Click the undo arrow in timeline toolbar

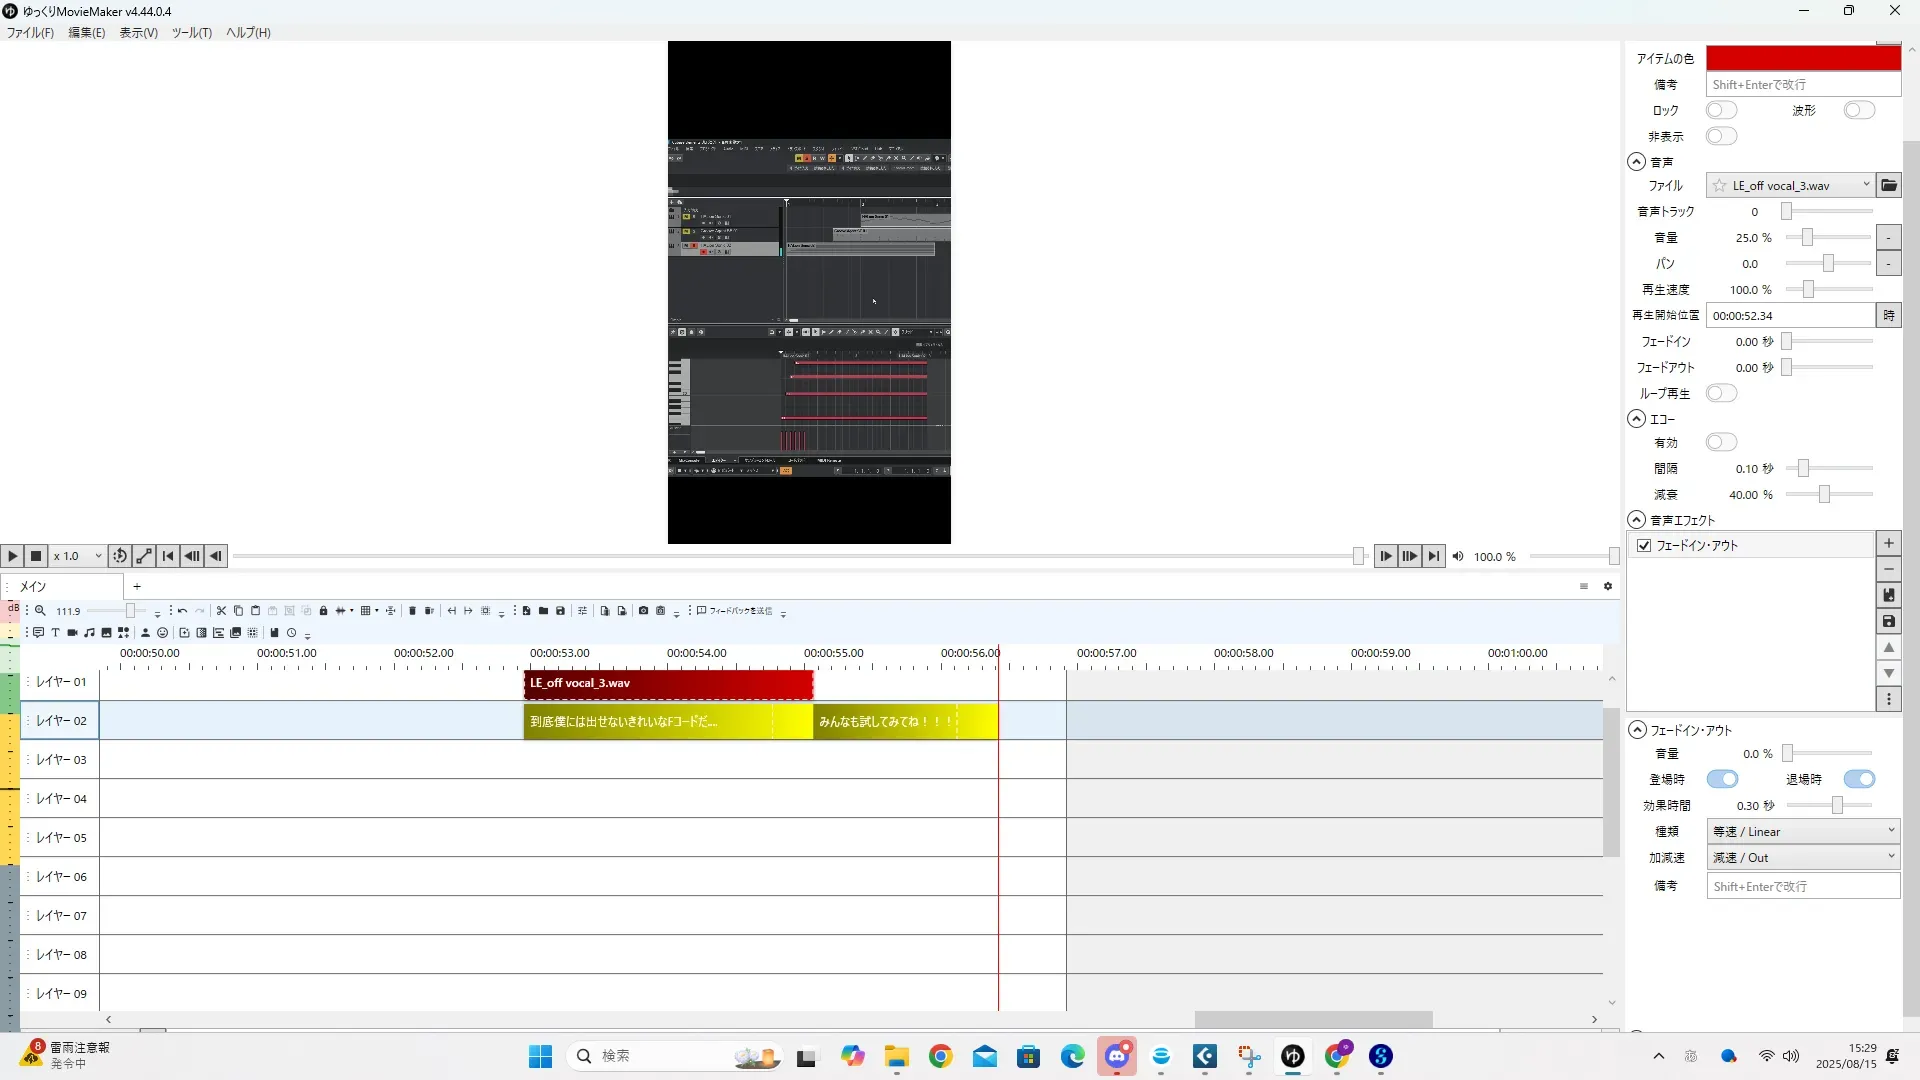point(182,611)
